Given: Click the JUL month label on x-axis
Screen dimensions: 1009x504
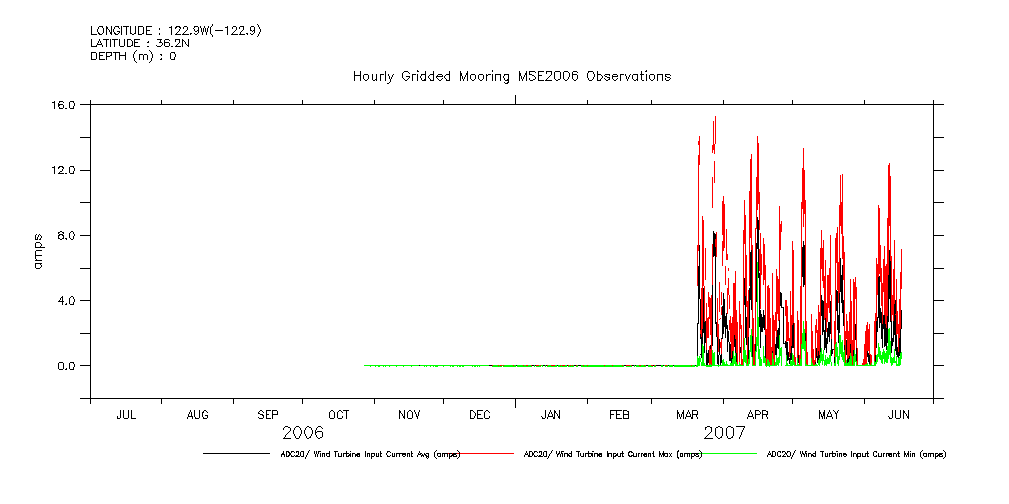Looking at the screenshot, I should pyautogui.click(x=126, y=414).
